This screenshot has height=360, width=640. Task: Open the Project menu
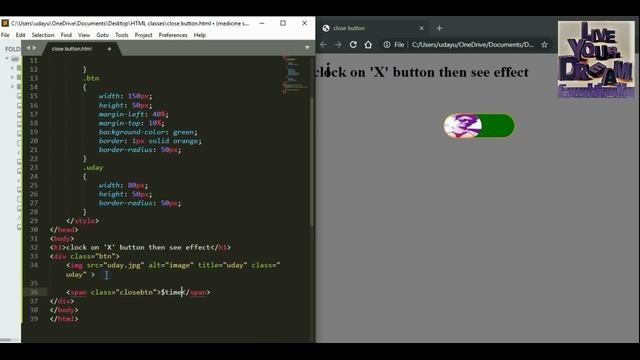143,35
